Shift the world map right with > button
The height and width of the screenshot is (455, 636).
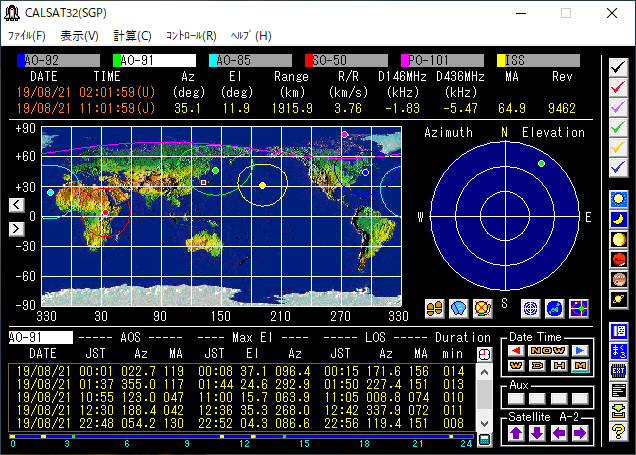[17, 229]
